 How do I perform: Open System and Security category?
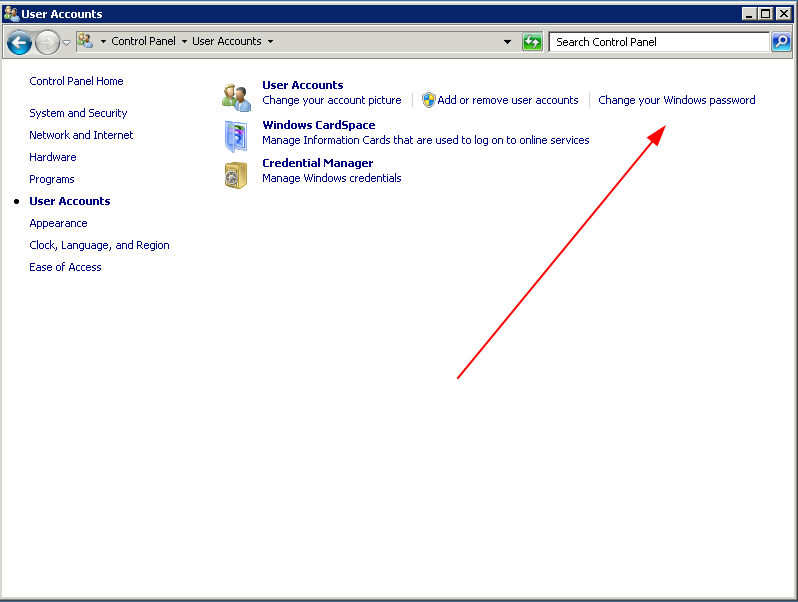click(x=78, y=113)
